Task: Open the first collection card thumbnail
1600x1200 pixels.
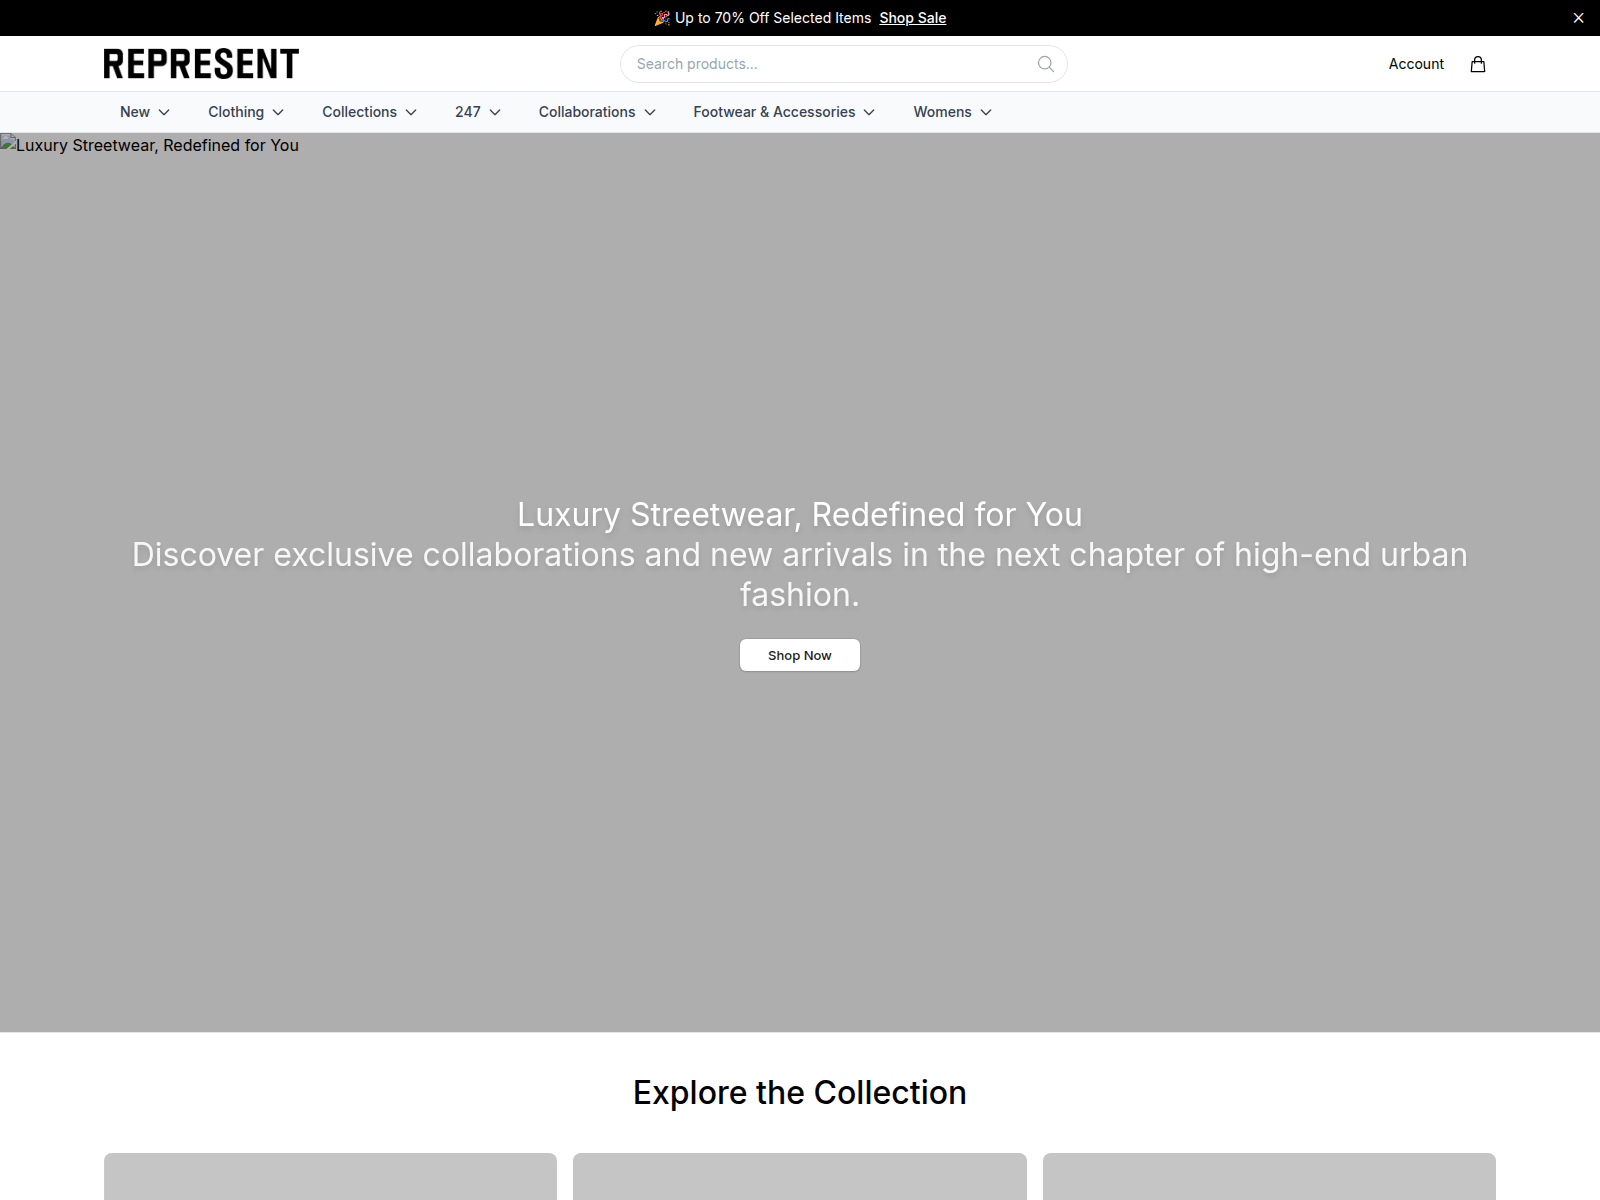Action: (x=330, y=1176)
